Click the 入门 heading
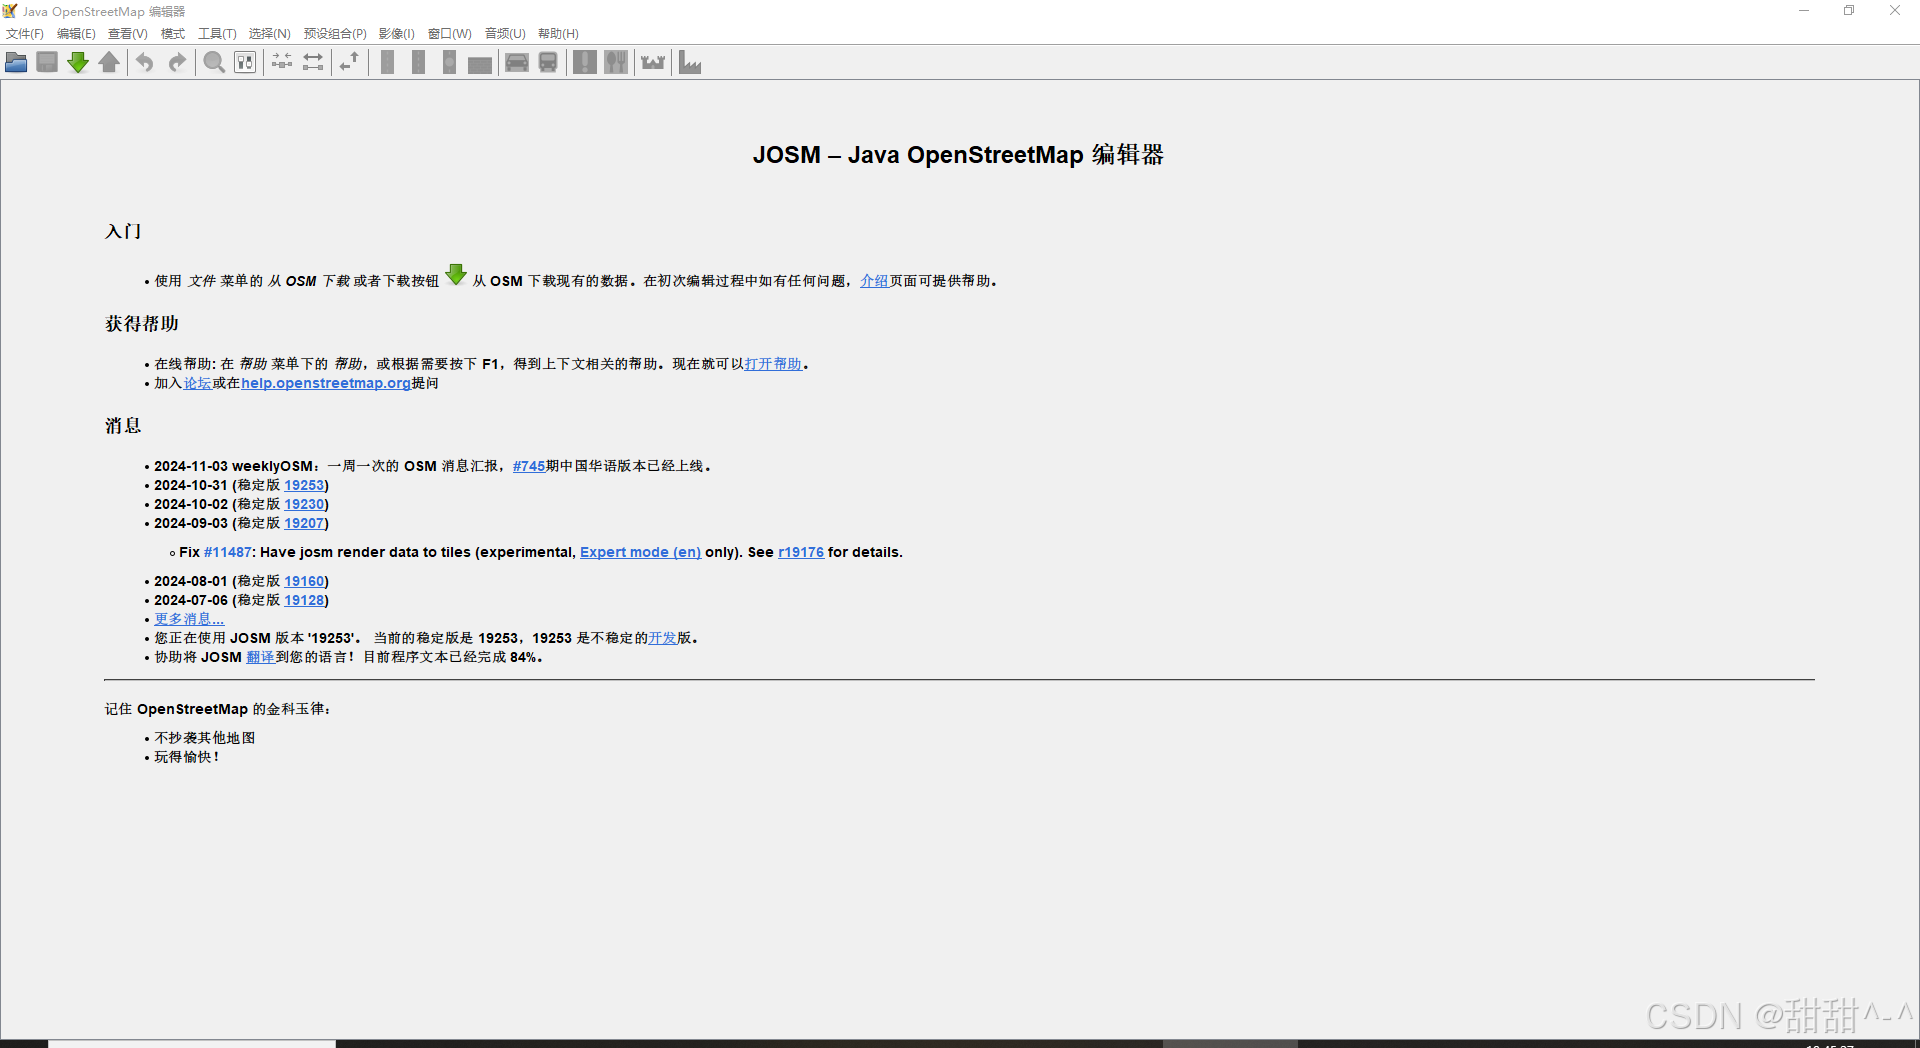 [124, 231]
